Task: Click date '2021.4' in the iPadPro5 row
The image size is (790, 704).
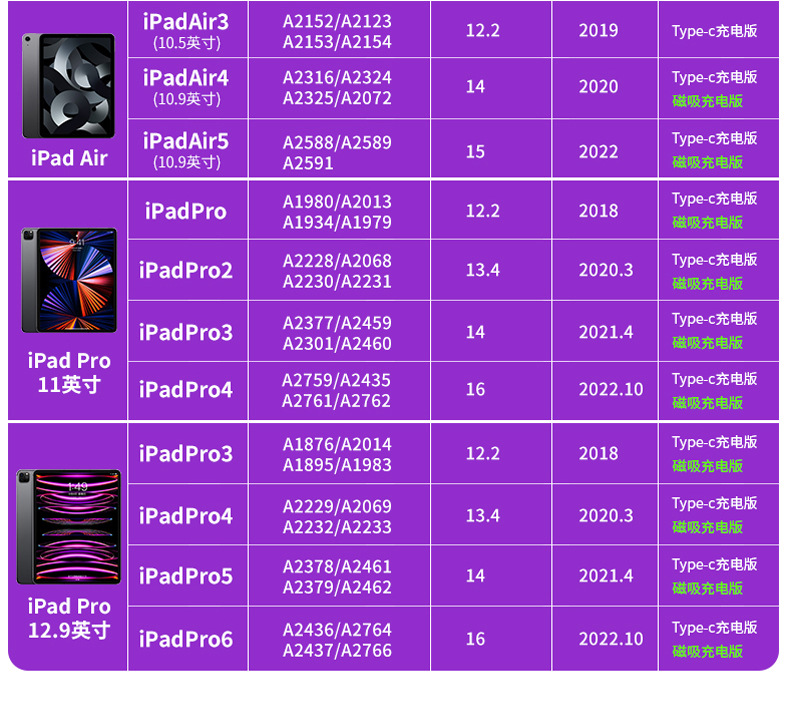Action: point(606,575)
